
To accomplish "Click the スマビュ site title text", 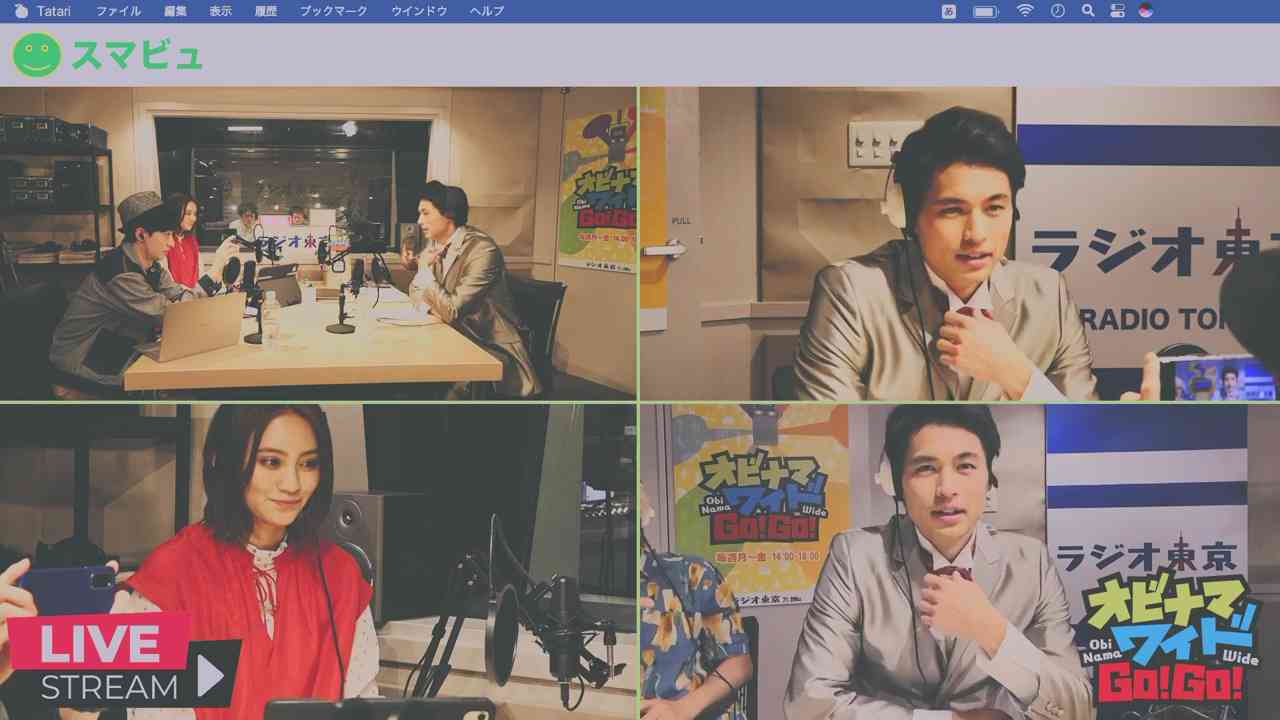I will [x=136, y=55].
